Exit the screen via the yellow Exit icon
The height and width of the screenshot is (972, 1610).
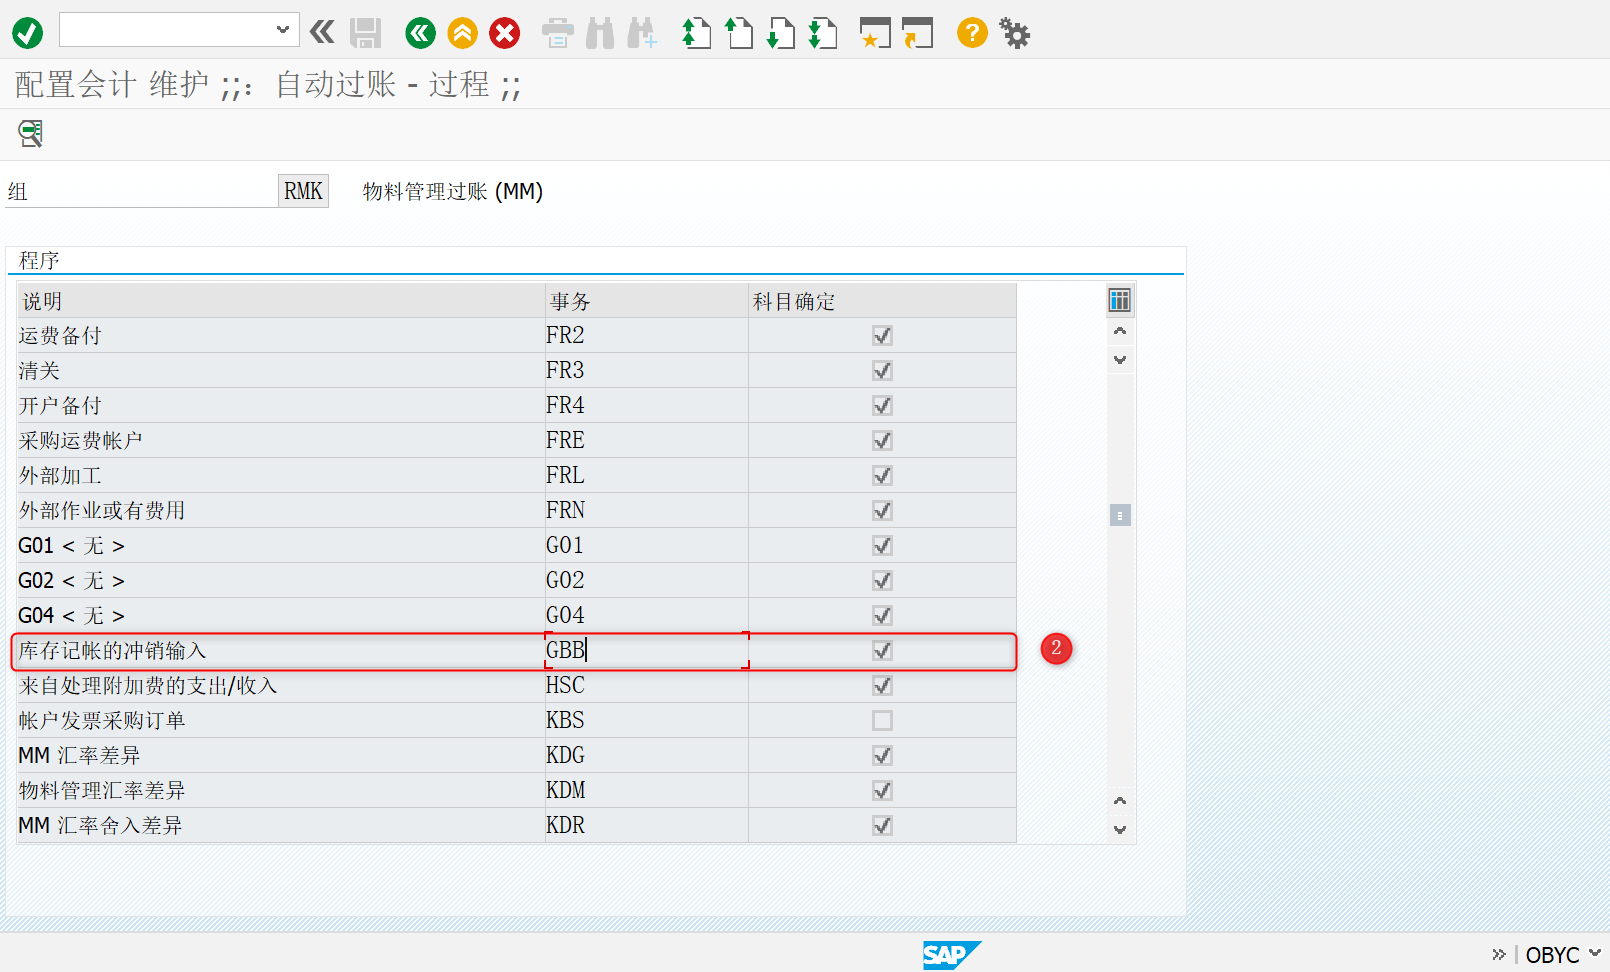click(462, 32)
